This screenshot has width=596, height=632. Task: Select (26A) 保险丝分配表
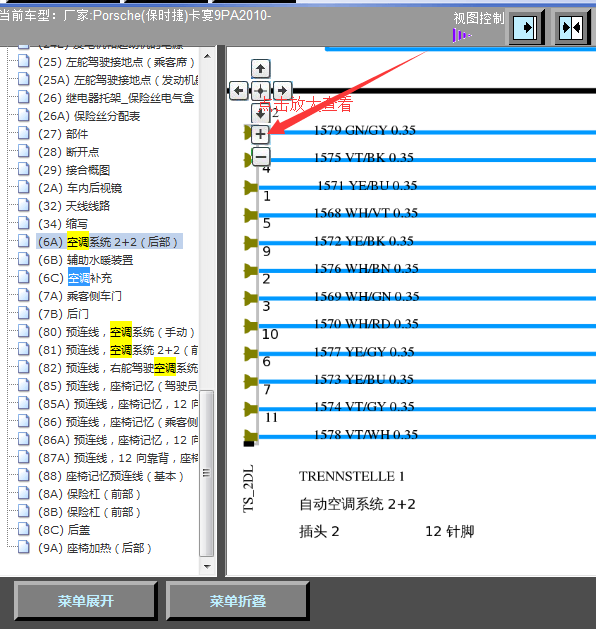tap(89, 116)
